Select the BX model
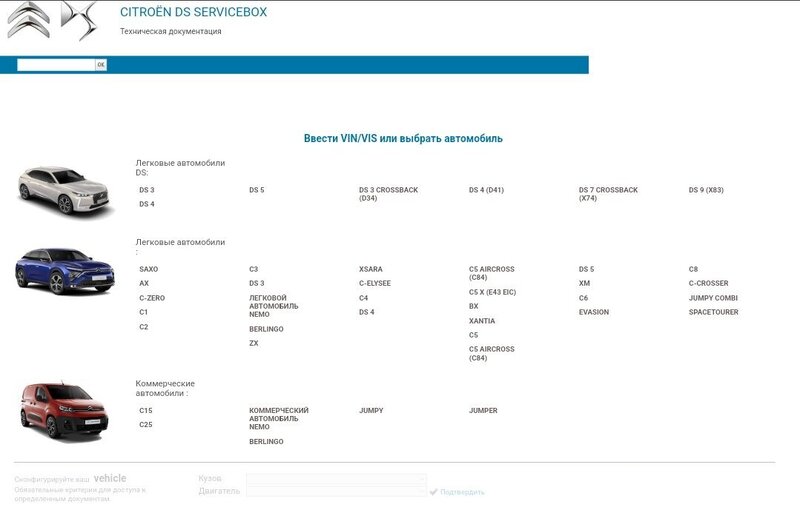This screenshot has width=800, height=527. [x=473, y=306]
